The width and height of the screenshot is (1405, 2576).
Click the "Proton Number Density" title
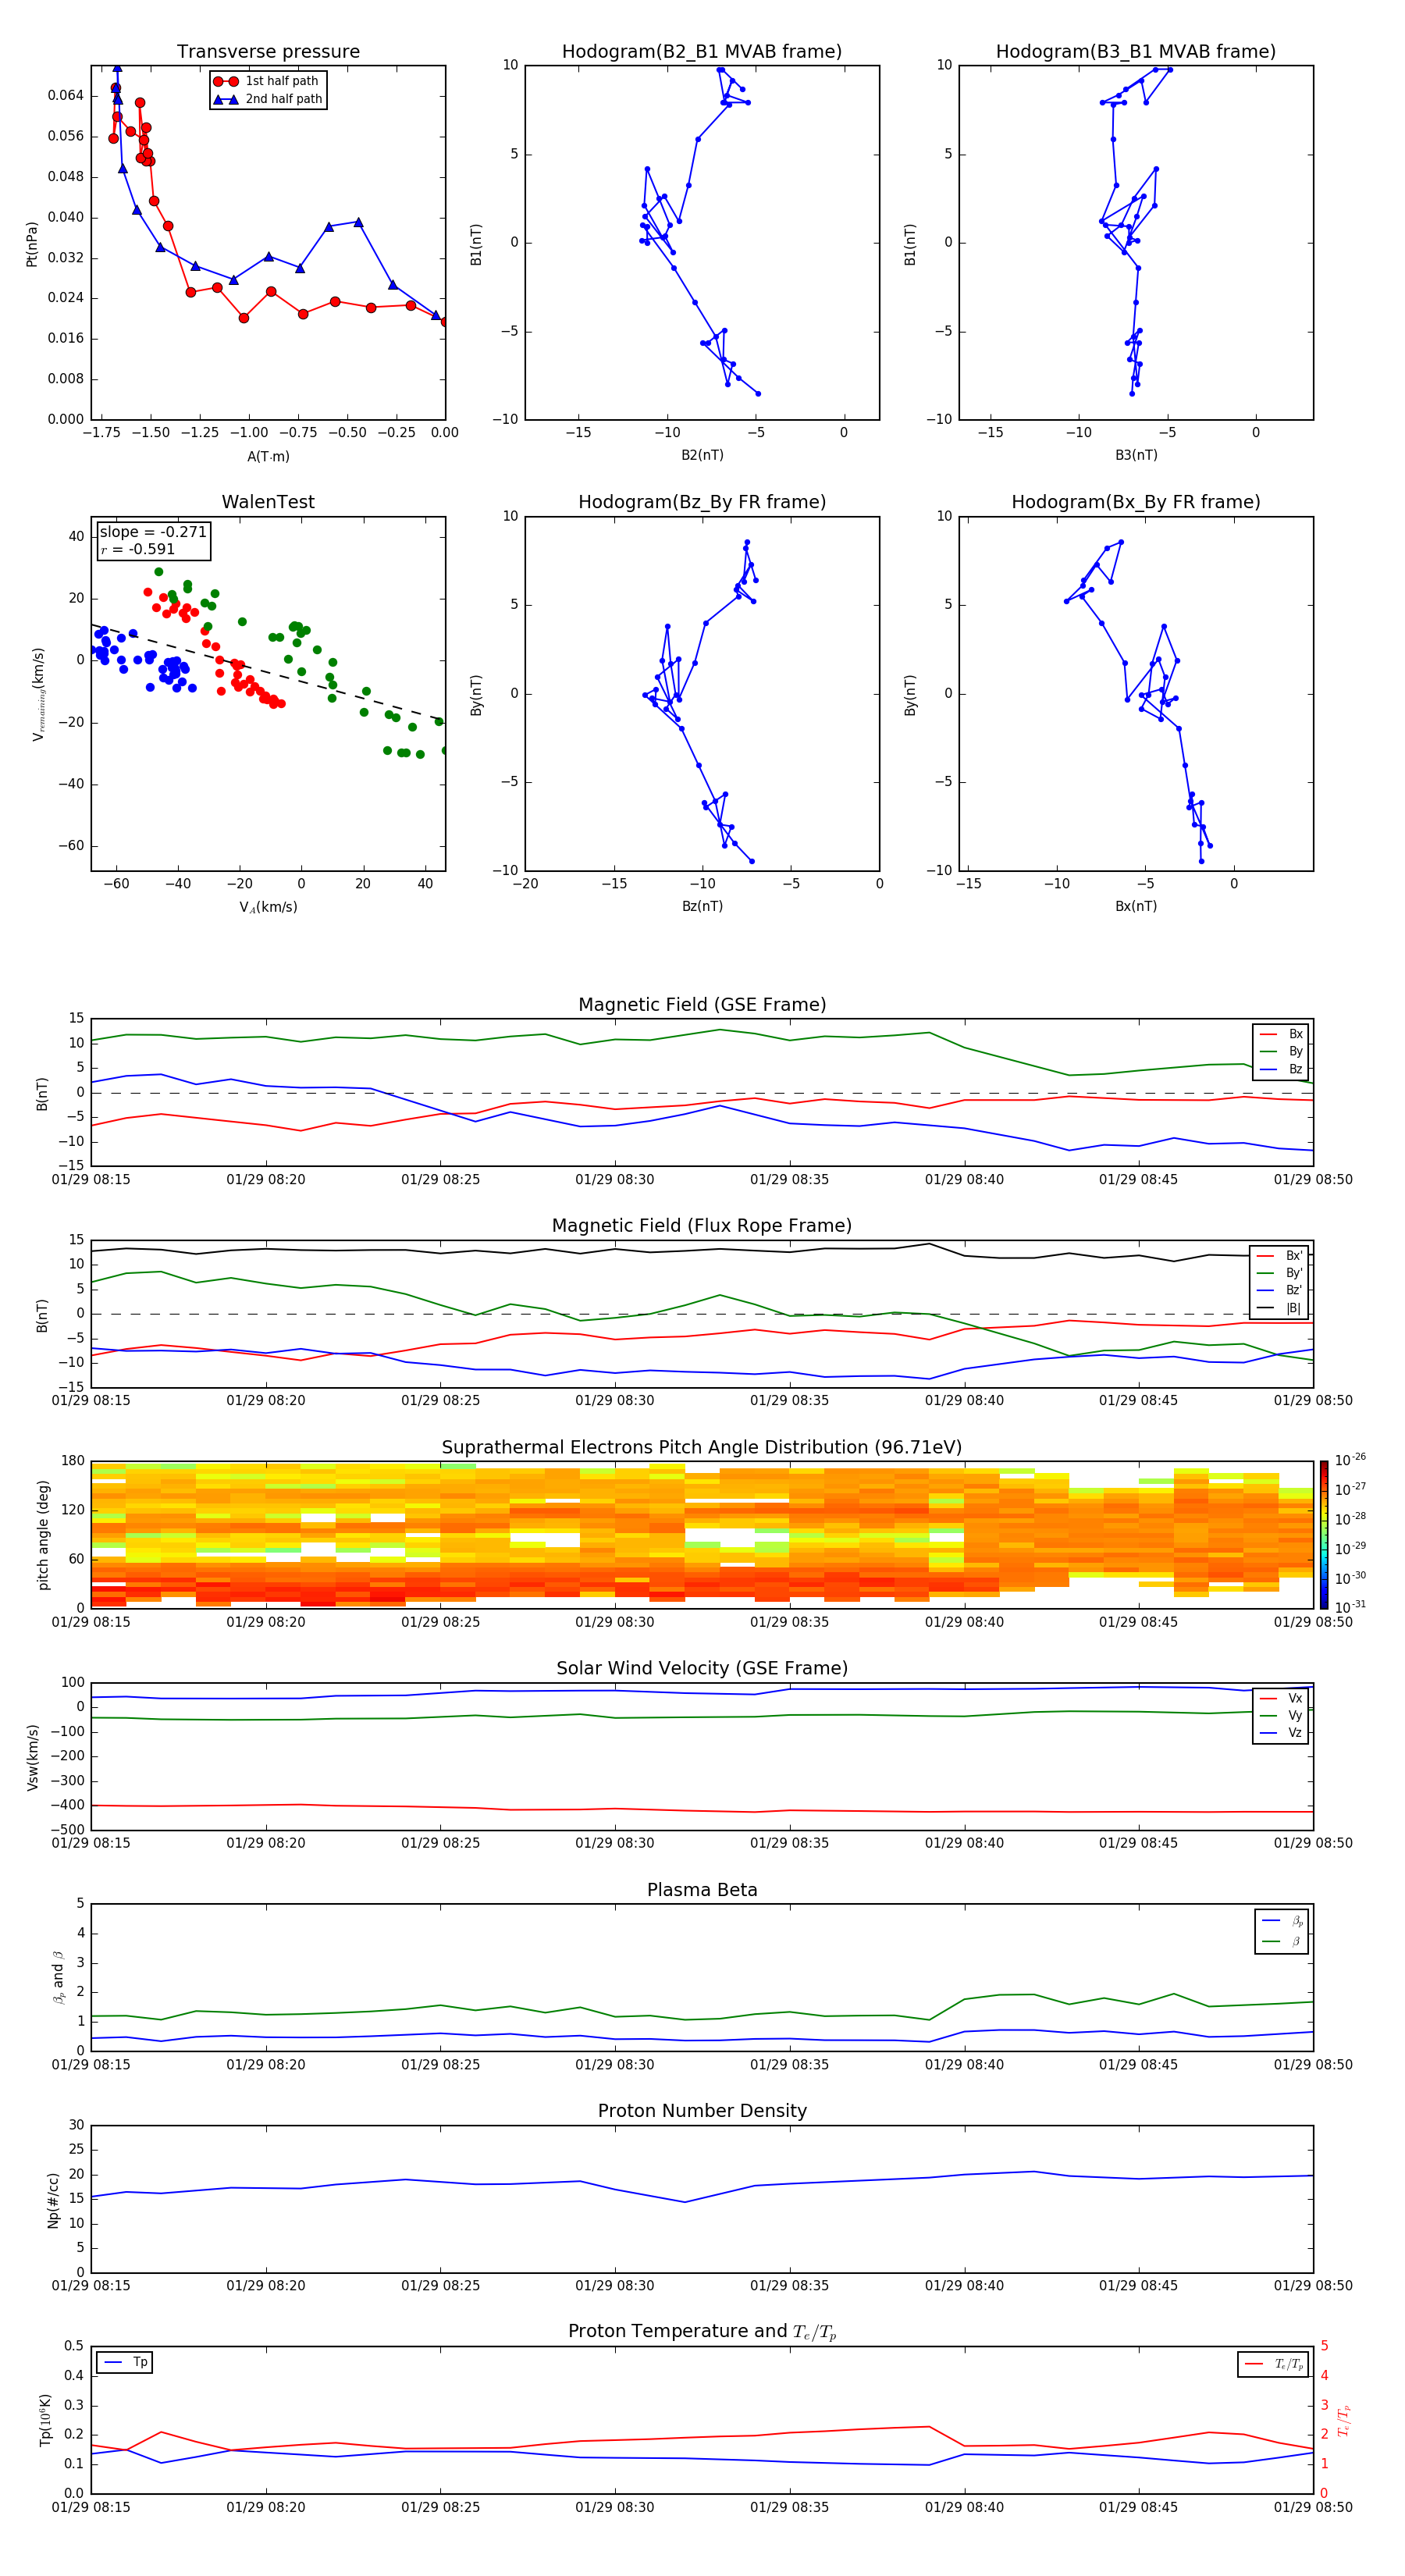pyautogui.click(x=702, y=2111)
